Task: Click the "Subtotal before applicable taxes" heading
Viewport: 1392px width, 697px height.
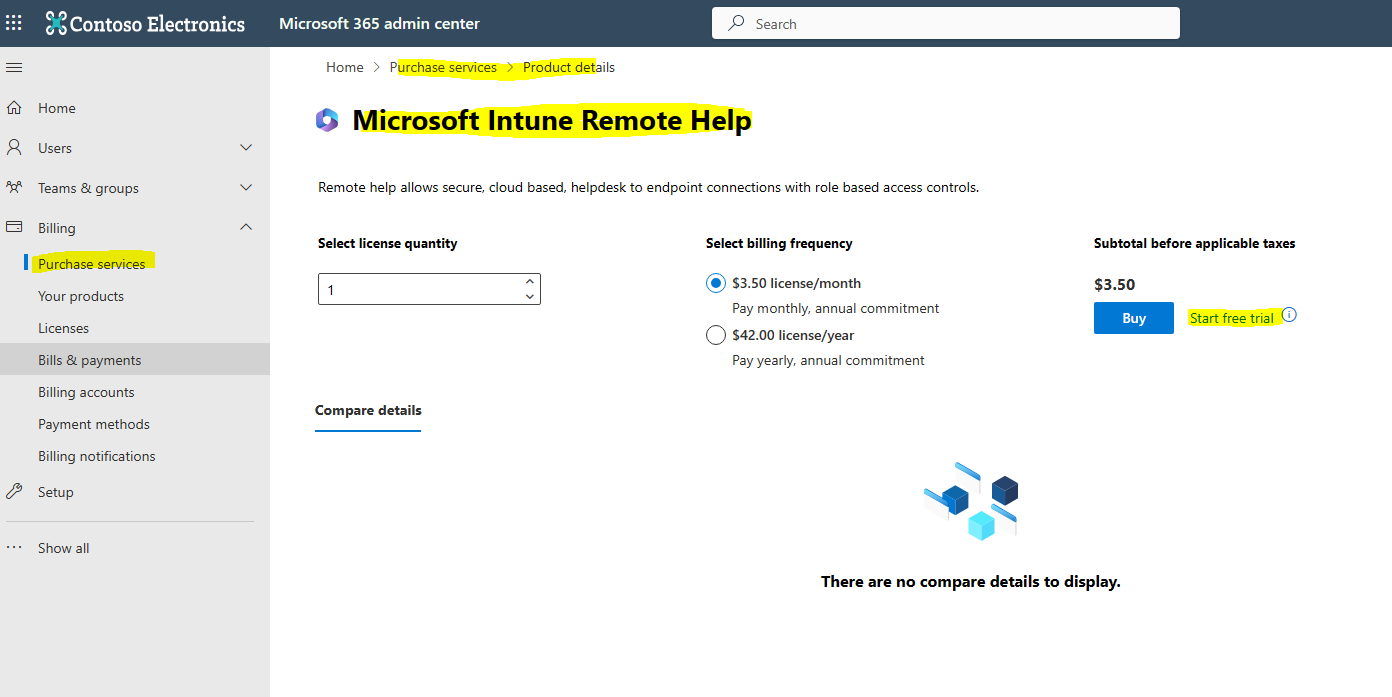Action: click(1195, 243)
